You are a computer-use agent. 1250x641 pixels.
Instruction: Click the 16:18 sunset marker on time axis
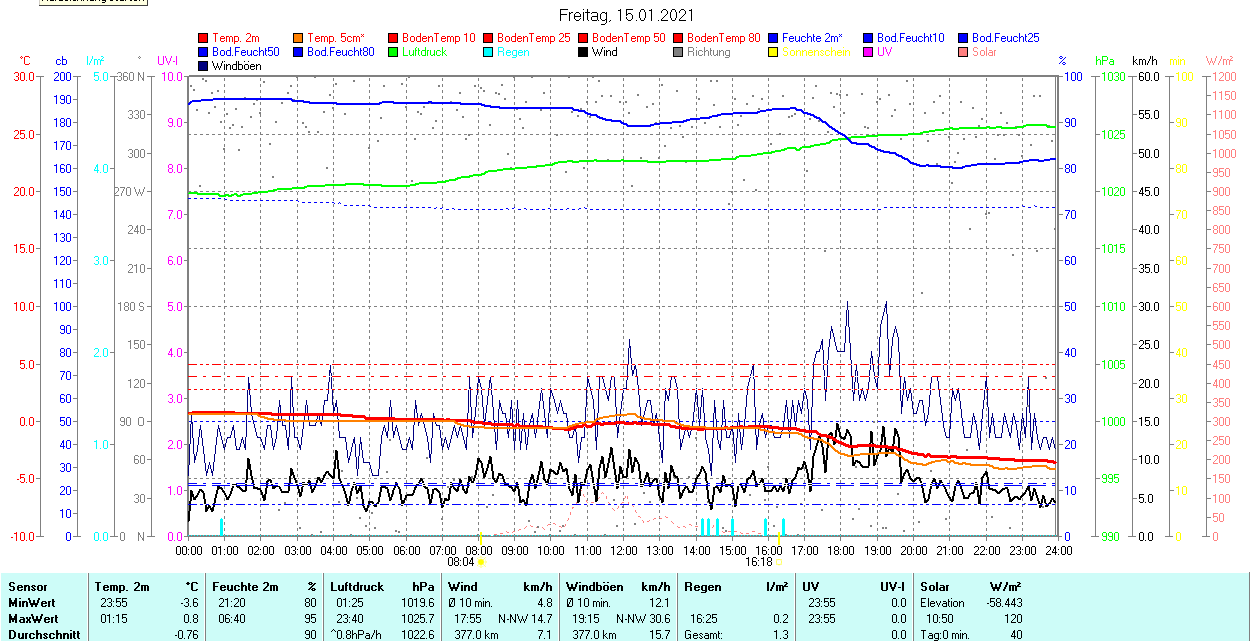(x=760, y=562)
